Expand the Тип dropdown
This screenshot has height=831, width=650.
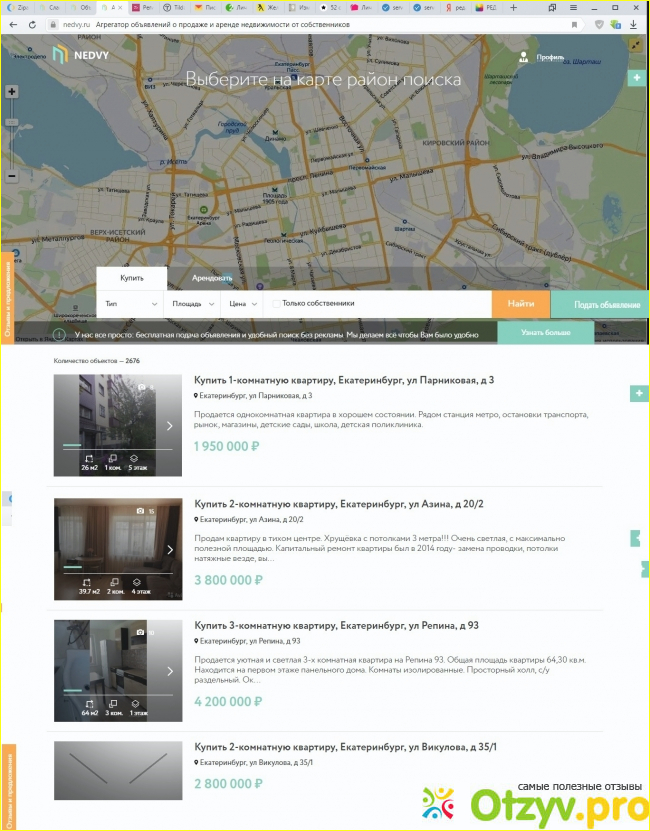(x=129, y=303)
